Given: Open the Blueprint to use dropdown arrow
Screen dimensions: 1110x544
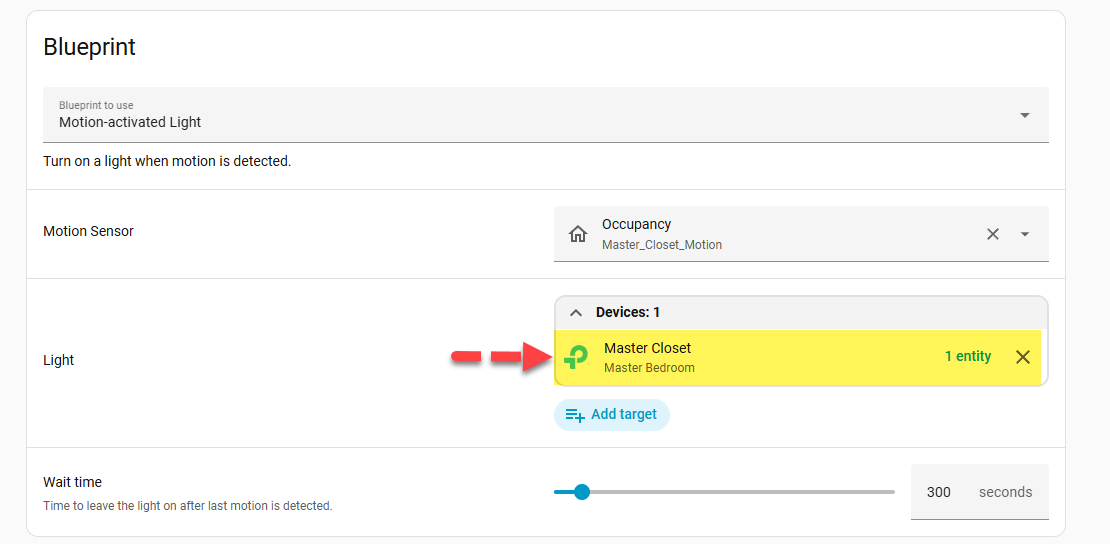Looking at the screenshot, I should (1024, 115).
